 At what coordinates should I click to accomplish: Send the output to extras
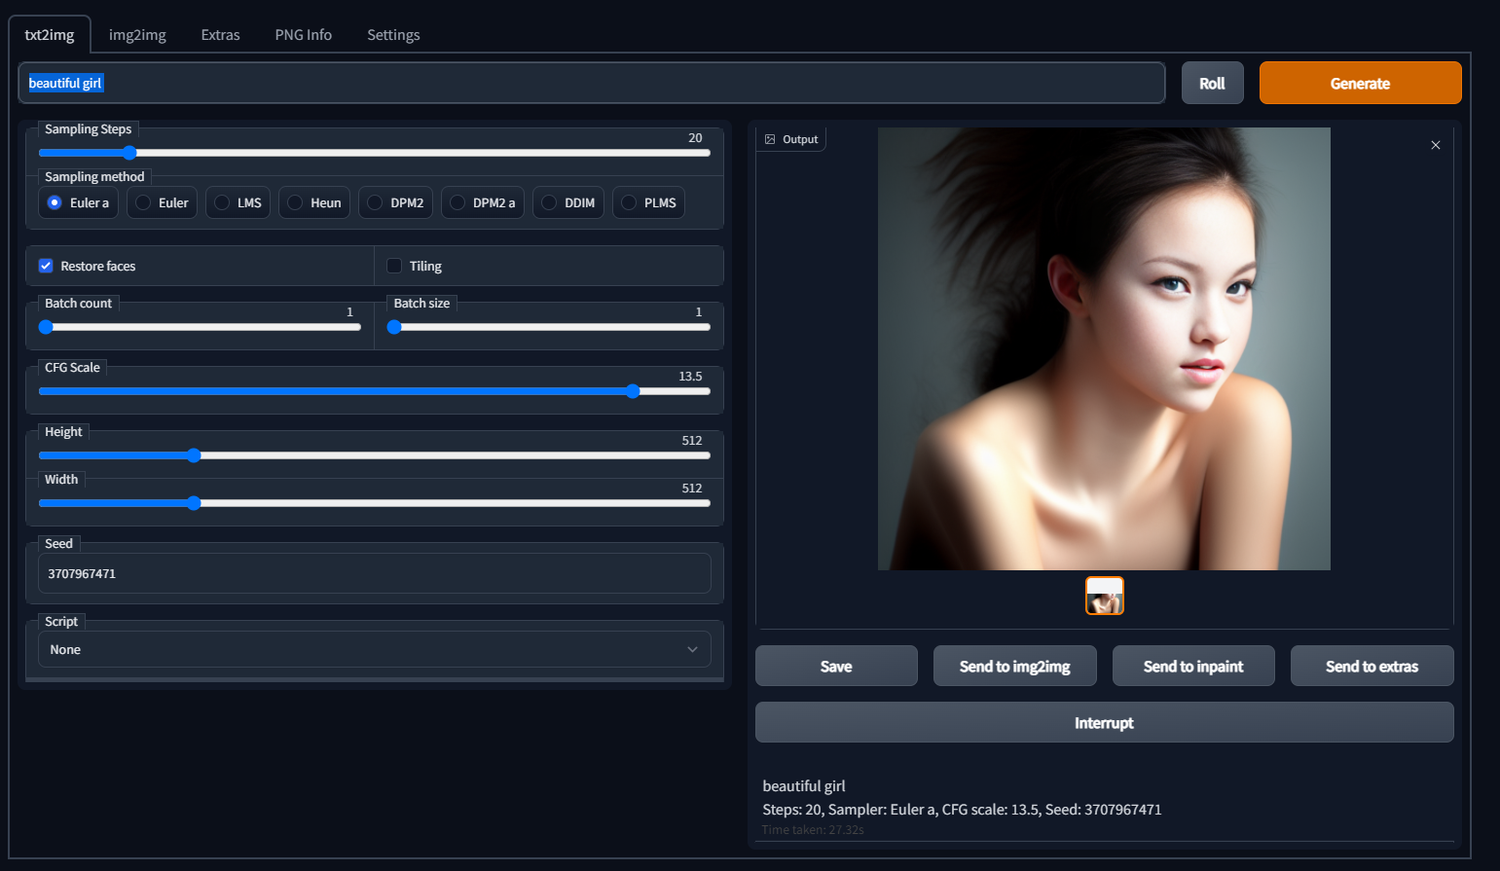1372,666
